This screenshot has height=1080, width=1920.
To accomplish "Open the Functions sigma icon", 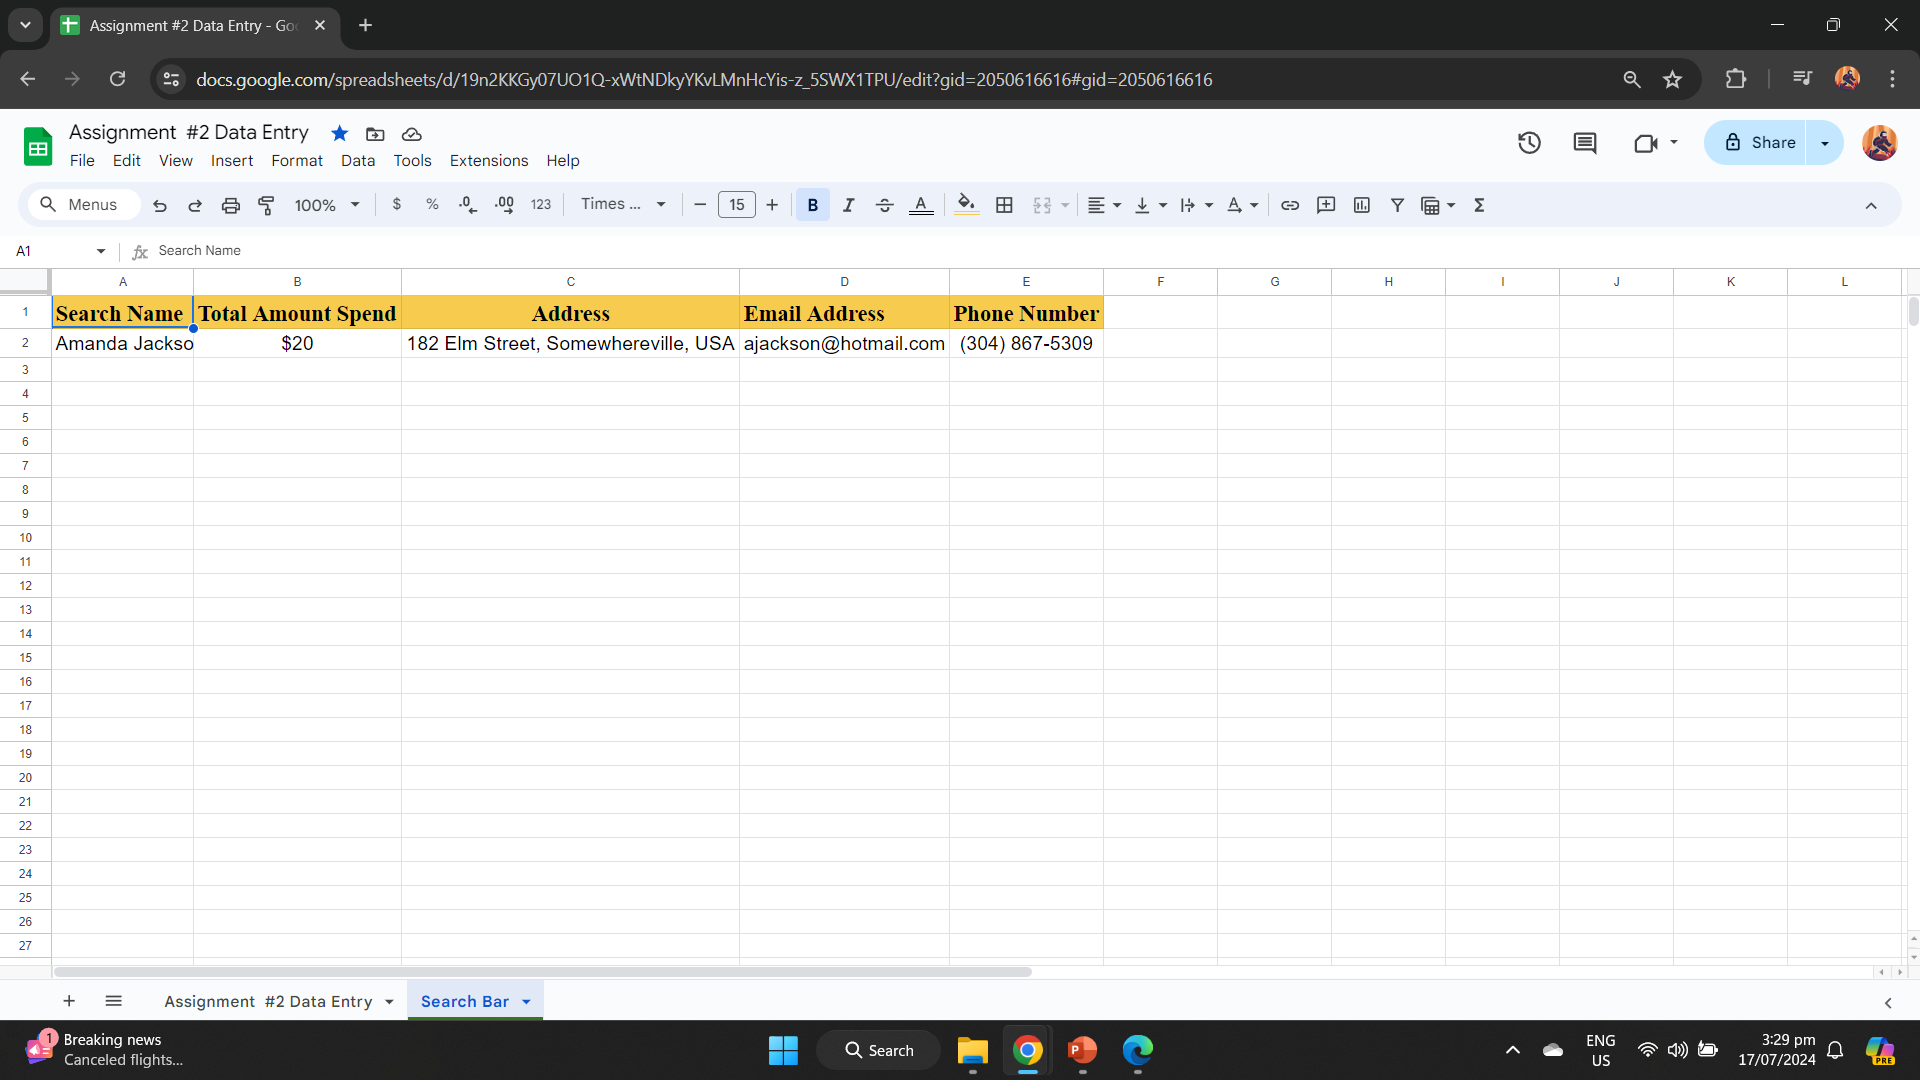I will pyautogui.click(x=1479, y=205).
